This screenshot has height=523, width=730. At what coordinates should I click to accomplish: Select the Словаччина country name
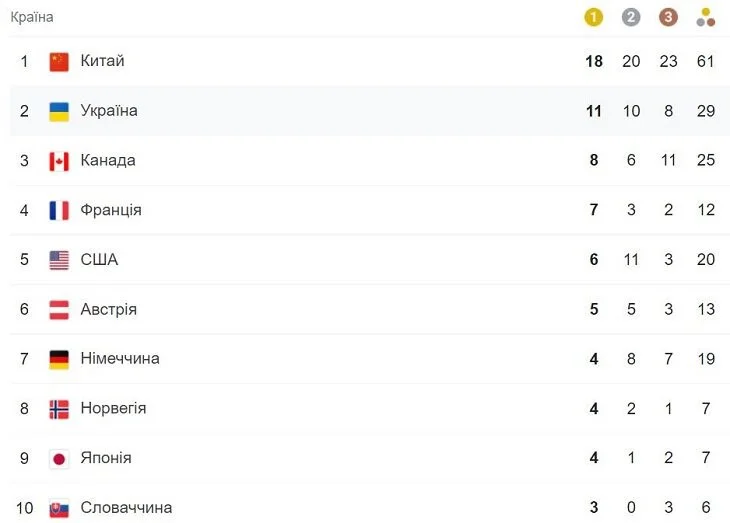pyautogui.click(x=126, y=508)
